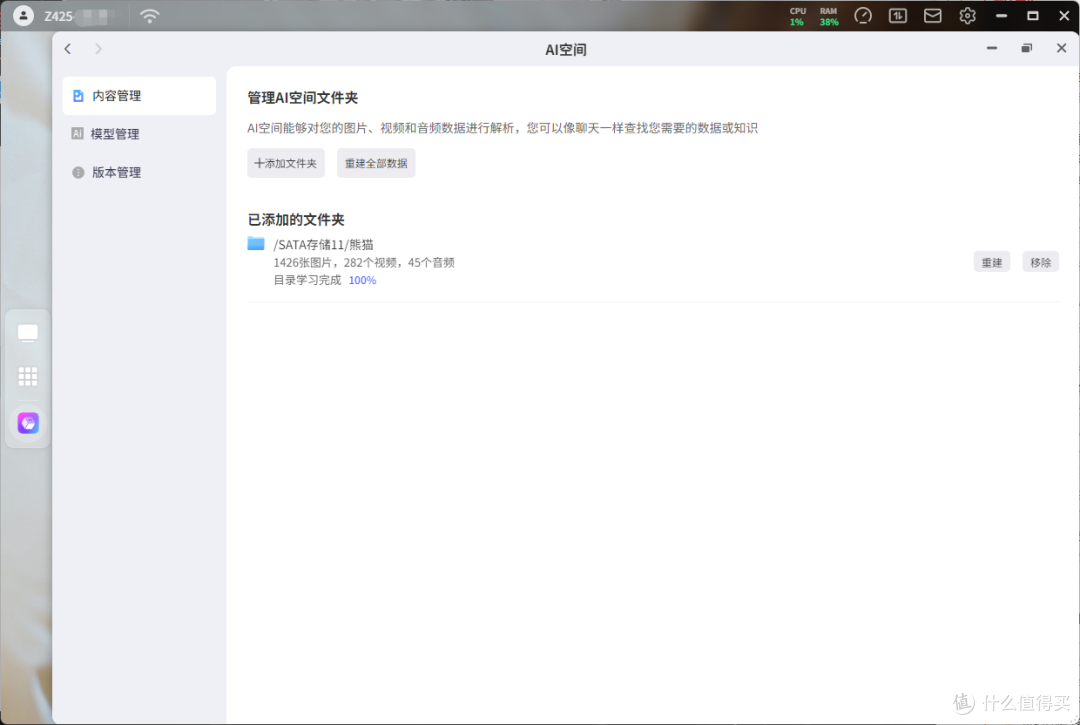The image size is (1080, 725).
Task: Click the blue folder icon of /SATA存储11/熊猫
Action: [x=256, y=243]
